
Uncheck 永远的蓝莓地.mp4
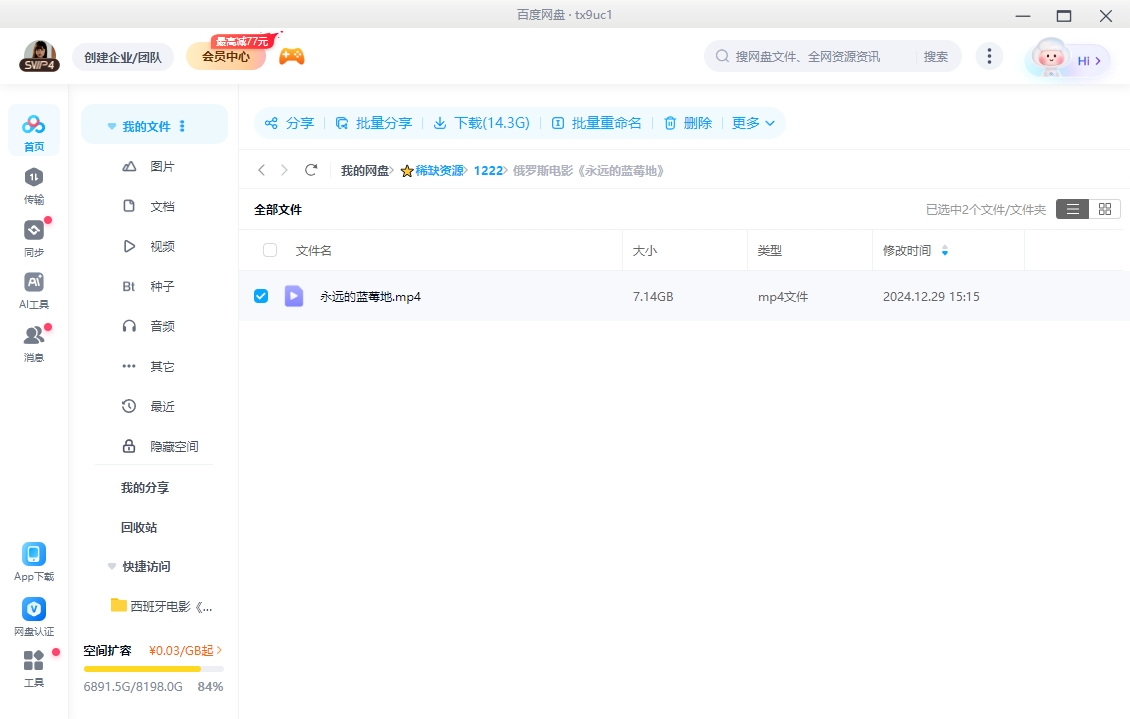261,295
